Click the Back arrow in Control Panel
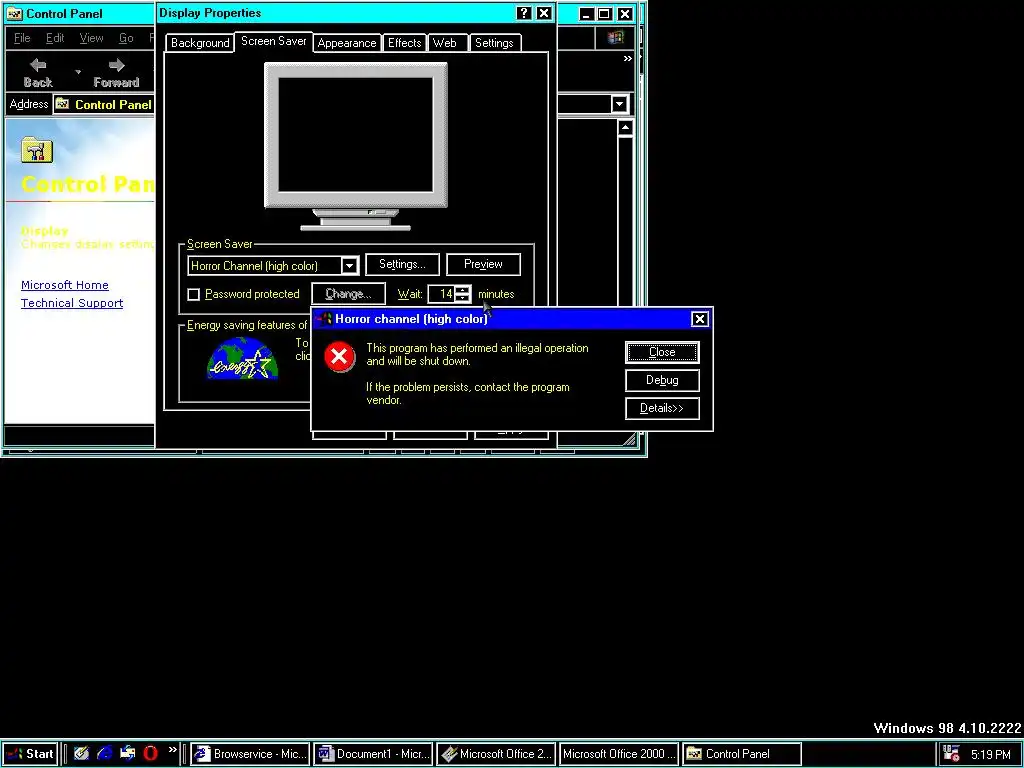Image resolution: width=1024 pixels, height=768 pixels. pos(38,65)
